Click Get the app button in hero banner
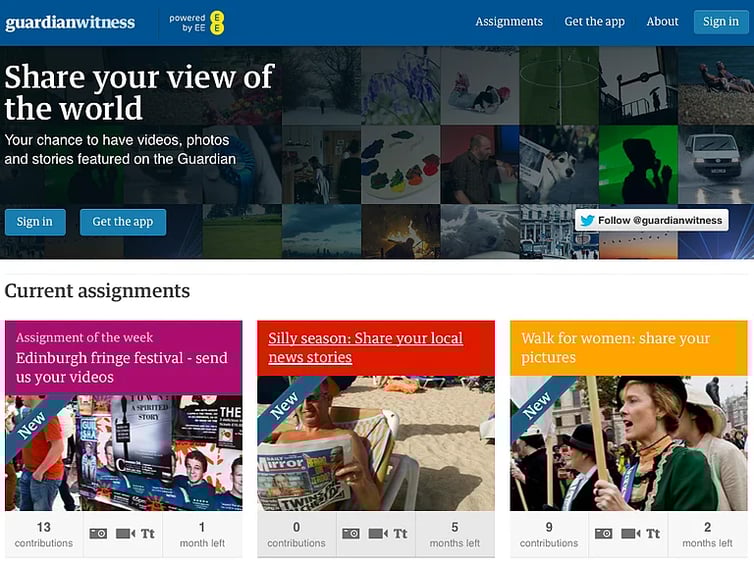The height and width of the screenshot is (564, 754). point(123,222)
